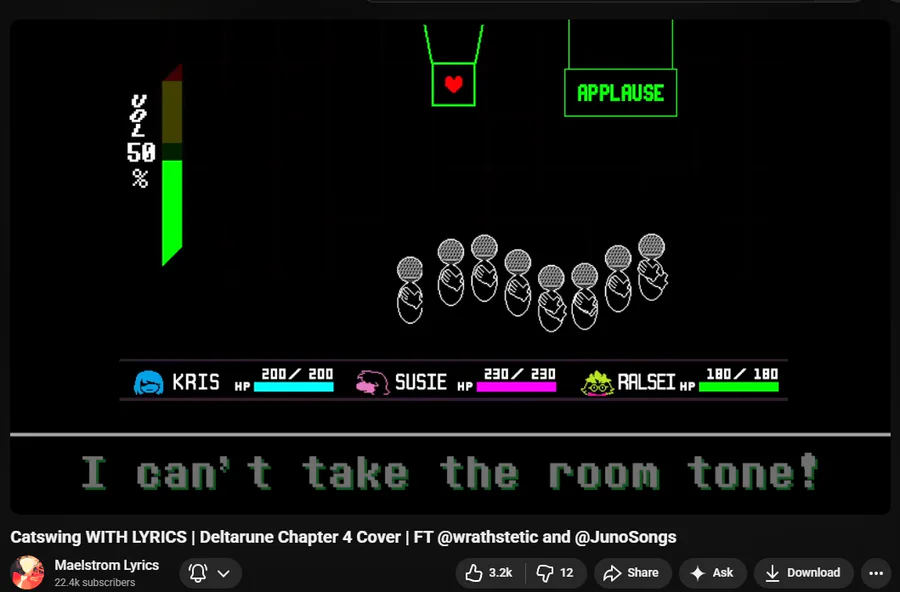Click the "200/ 200" HP value

pos(297,374)
